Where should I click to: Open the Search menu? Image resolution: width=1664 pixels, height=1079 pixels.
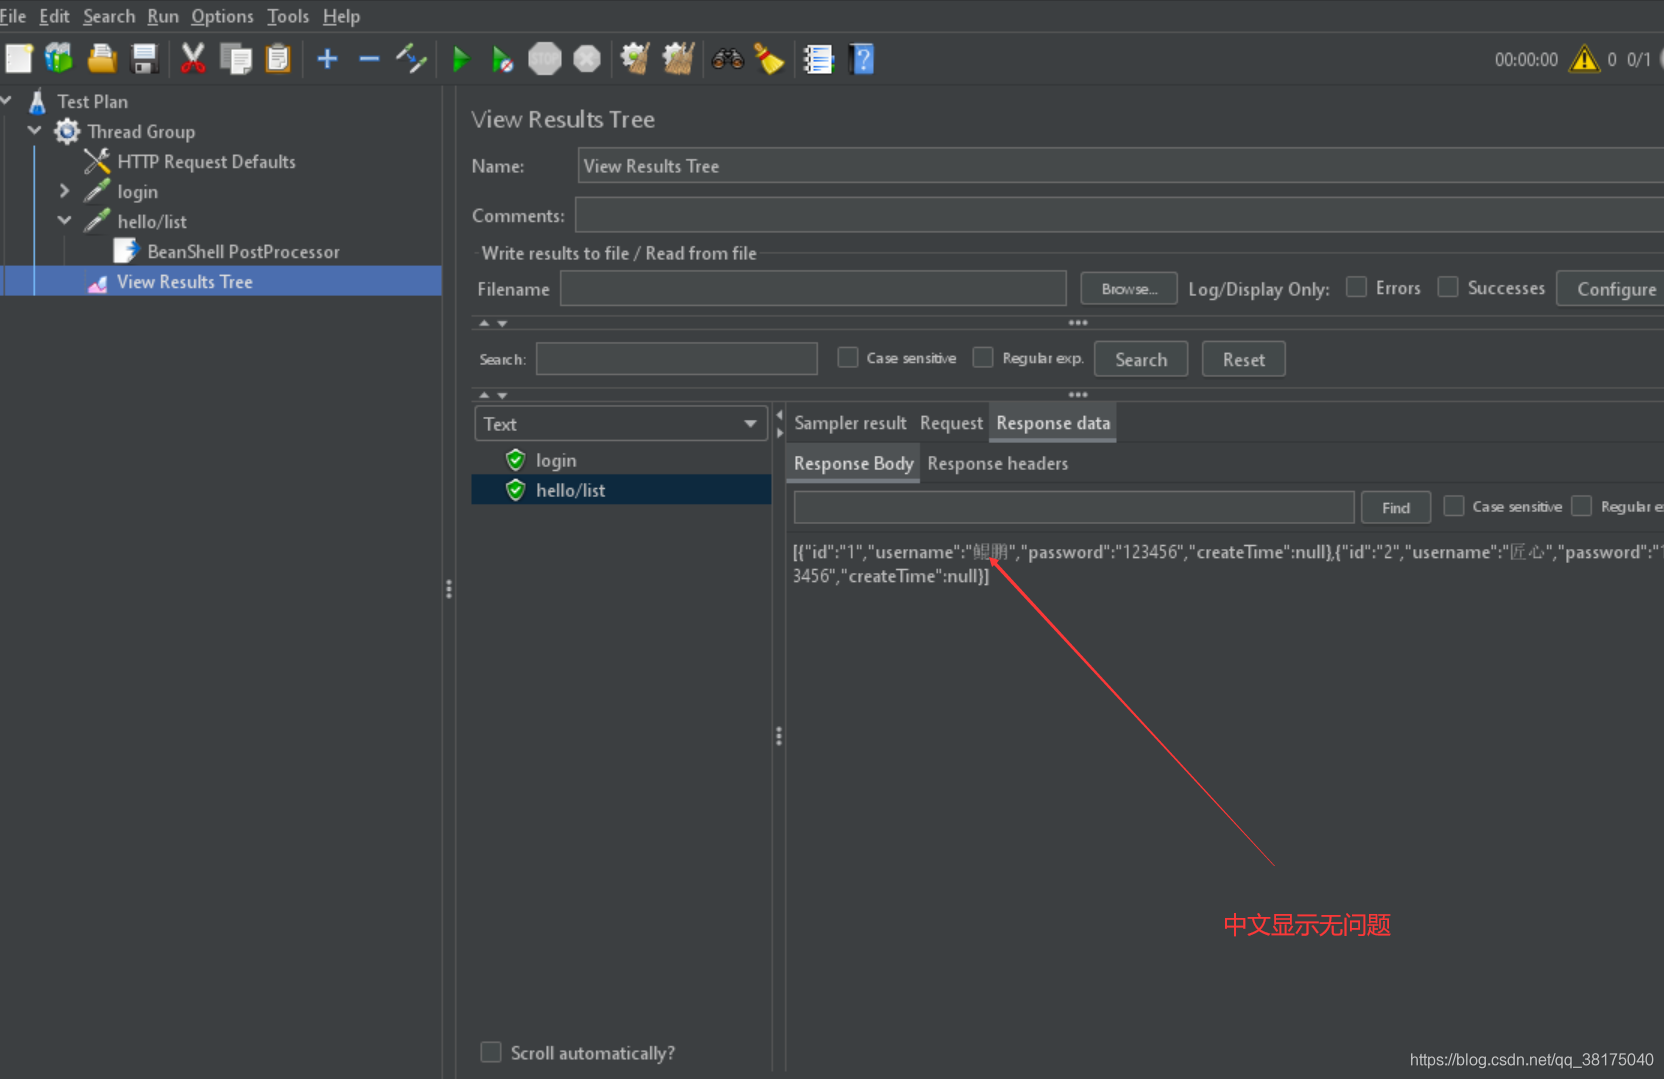[x=109, y=16]
